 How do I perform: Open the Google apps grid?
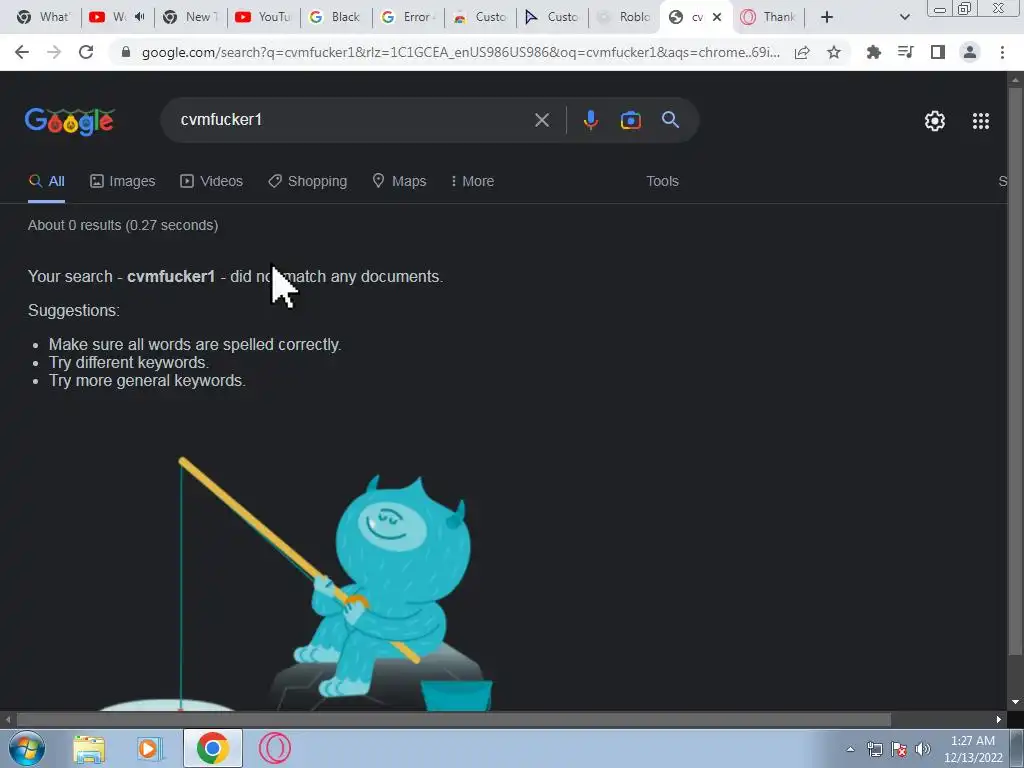tap(981, 121)
